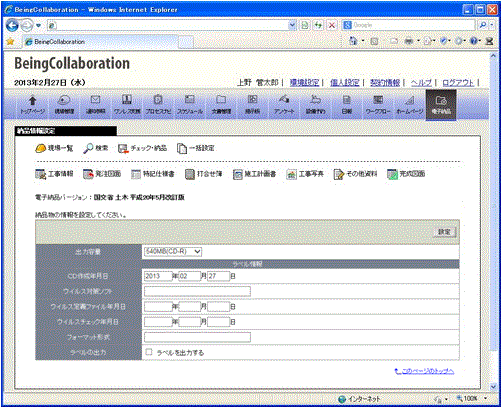Viewport: 502px width, 408px height.
Task: Open the ワークフロー navigation icon
Action: (378, 105)
